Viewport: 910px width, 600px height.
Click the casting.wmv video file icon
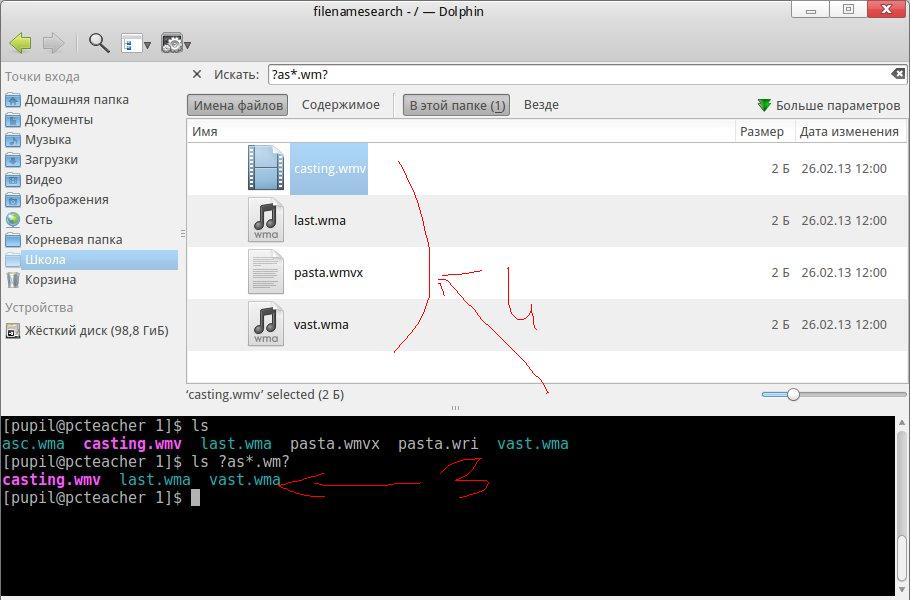click(266, 168)
